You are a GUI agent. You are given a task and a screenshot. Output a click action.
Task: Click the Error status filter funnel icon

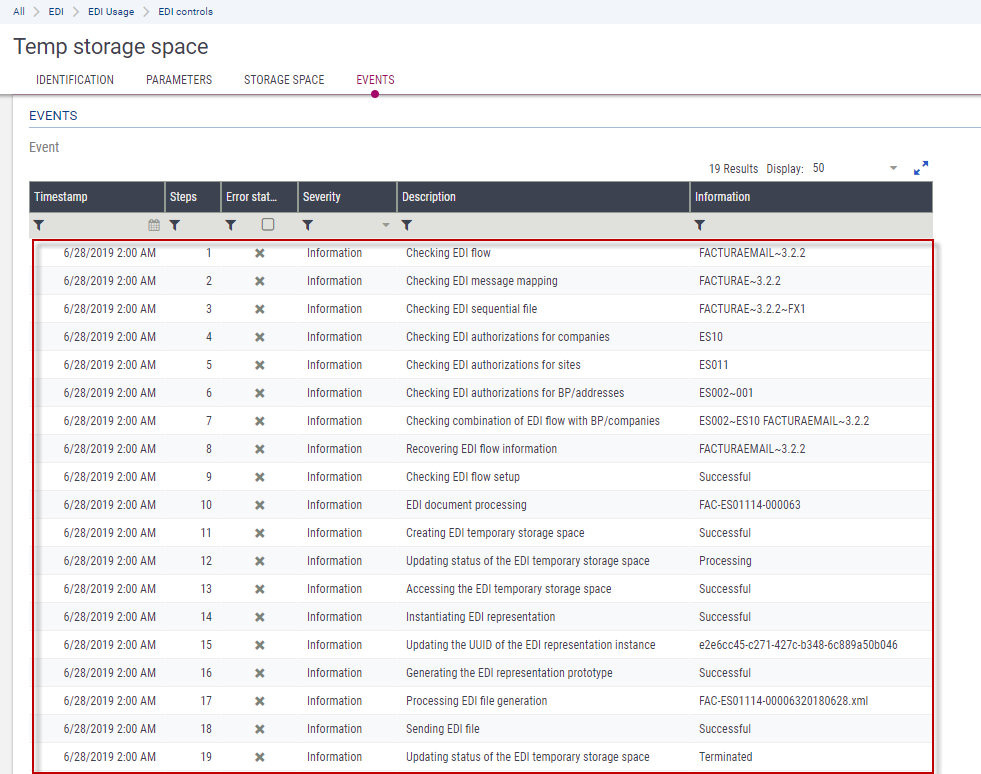231,225
